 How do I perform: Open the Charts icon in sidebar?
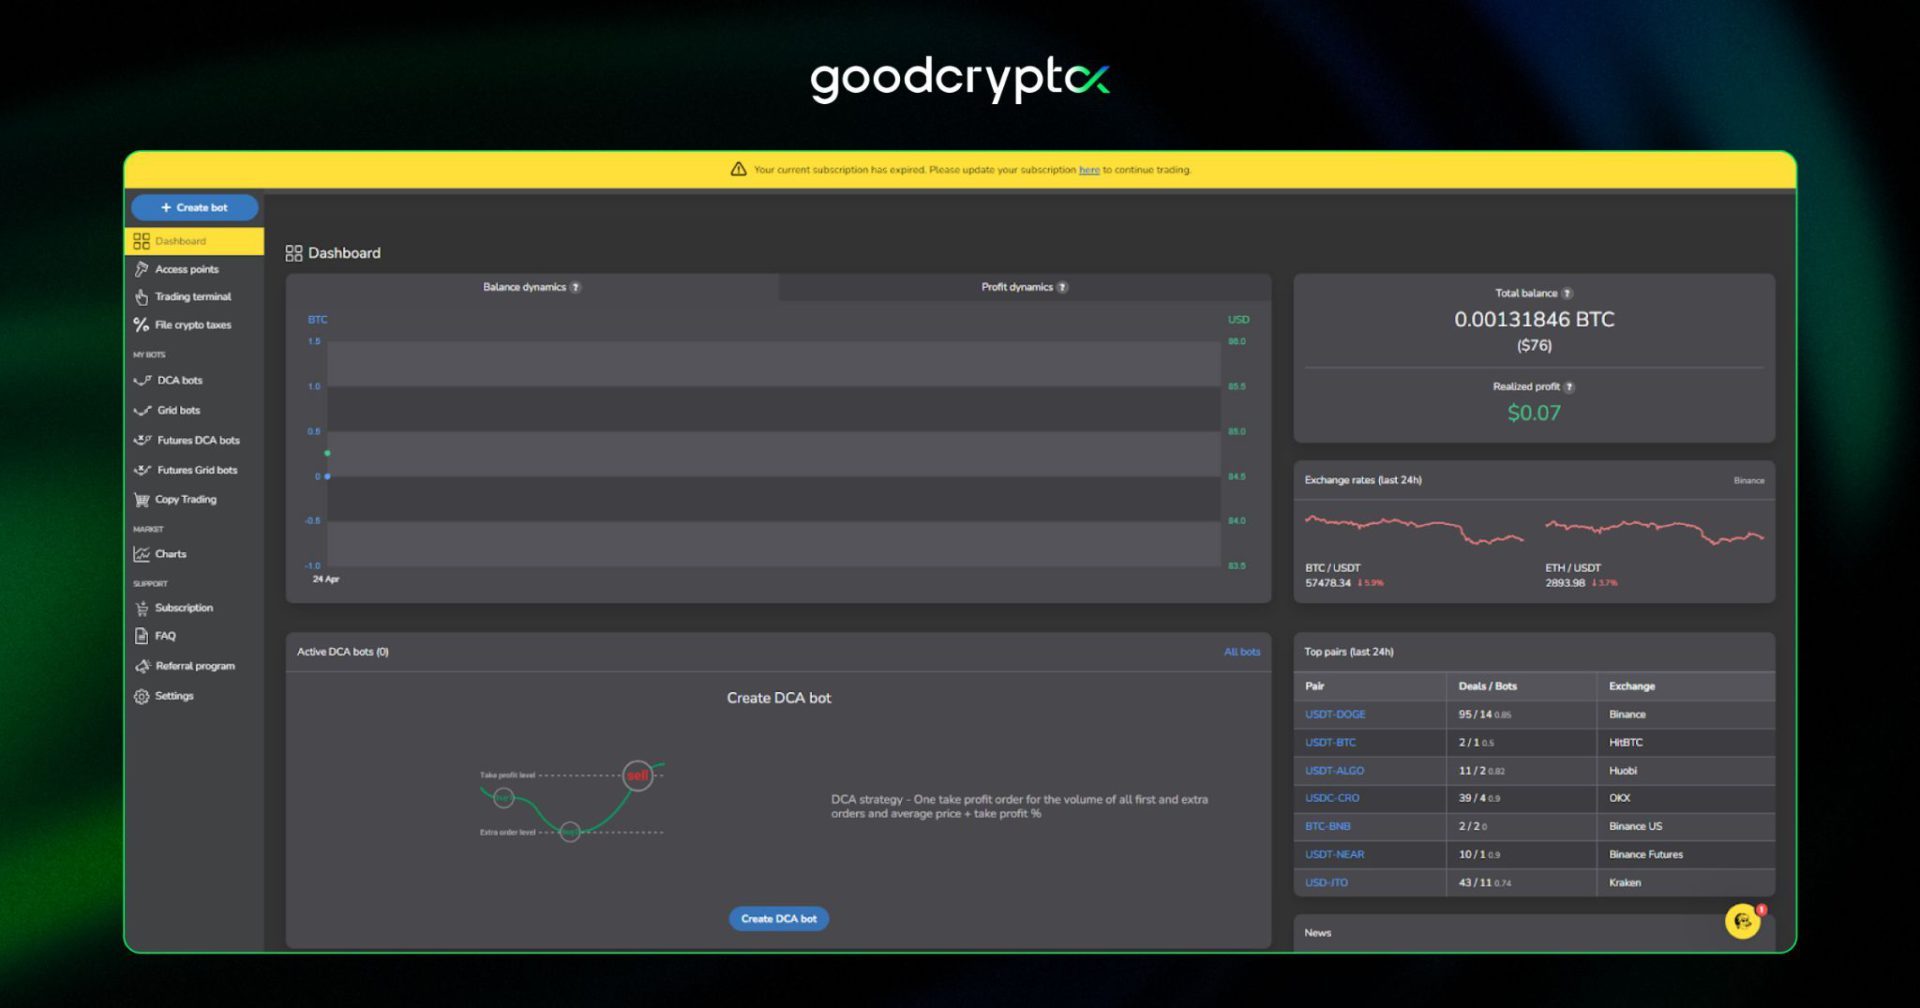tap(141, 554)
